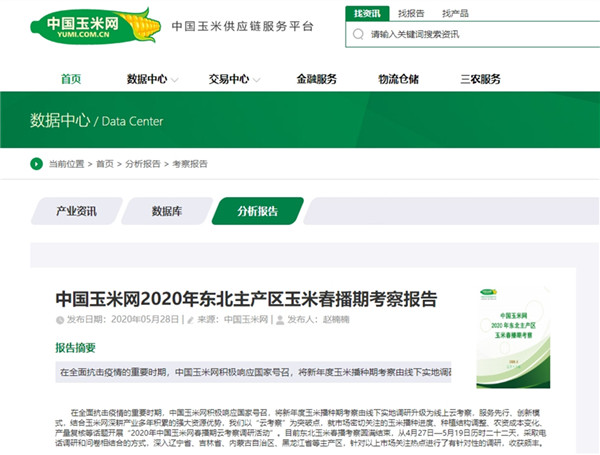The image size is (600, 455).
Task: Click the 发布日期: 2020年05月28日 text
Action: (123, 320)
